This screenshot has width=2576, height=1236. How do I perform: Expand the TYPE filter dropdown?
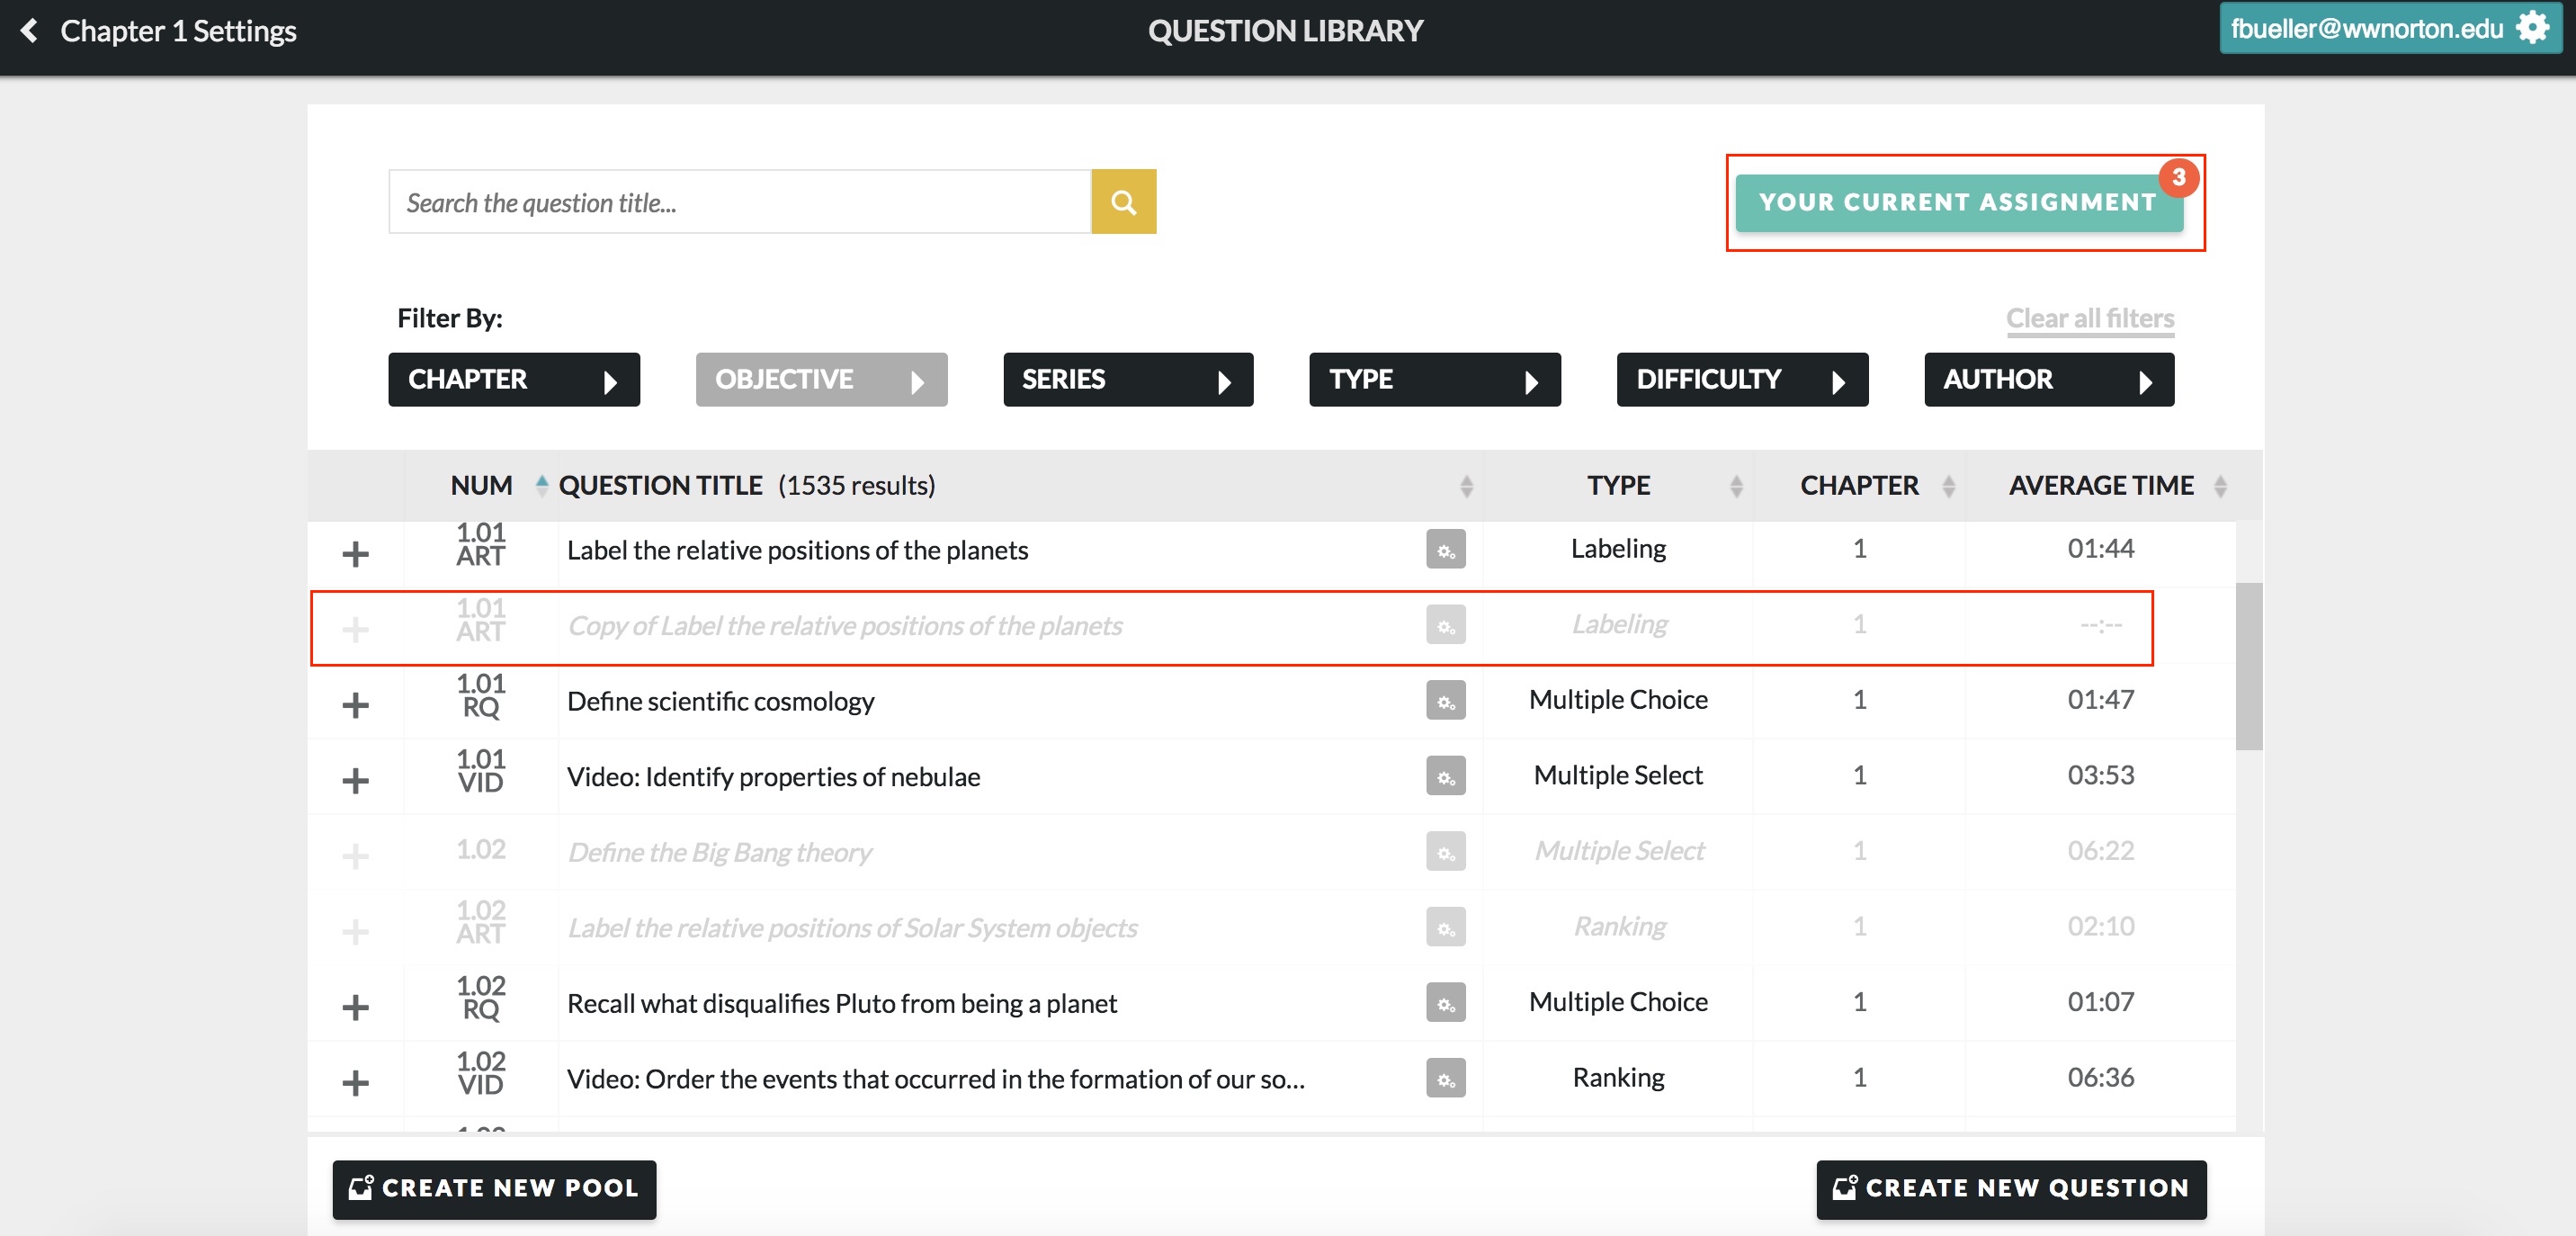1434,380
